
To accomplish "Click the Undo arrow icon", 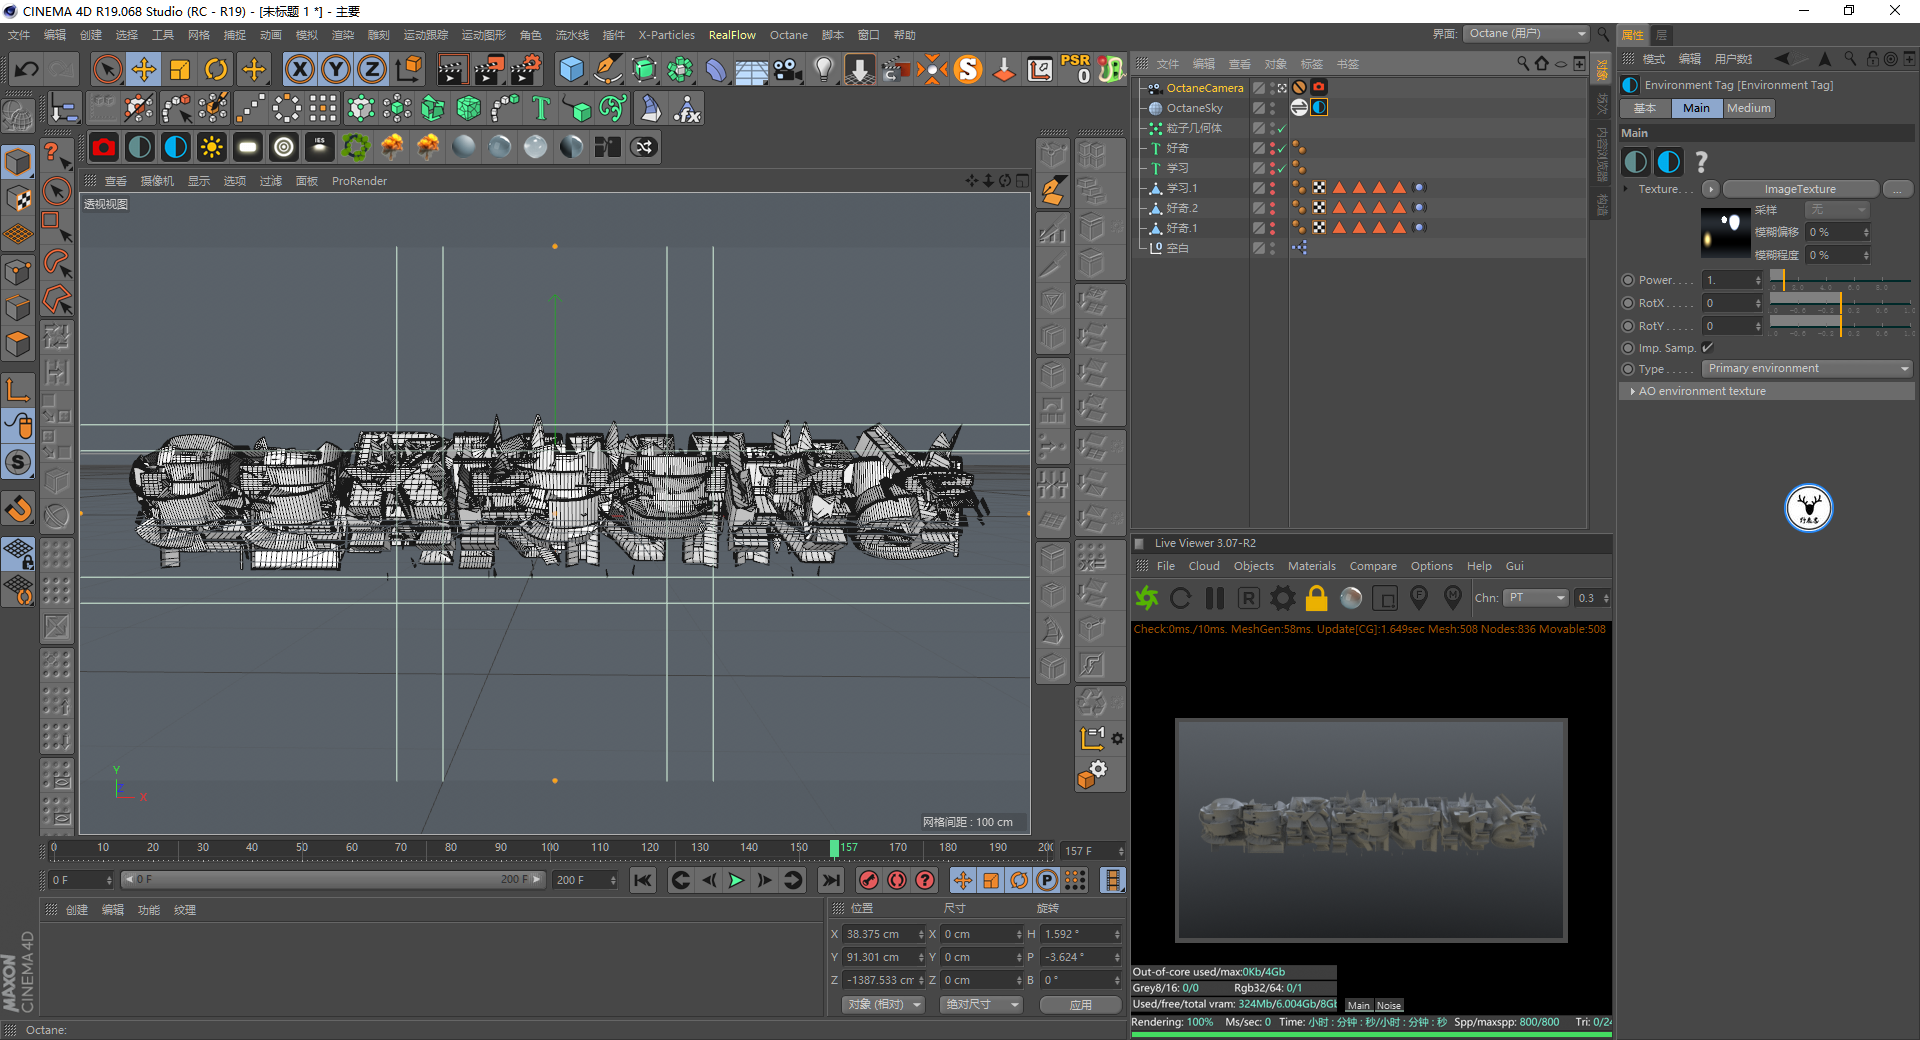I will [x=27, y=69].
